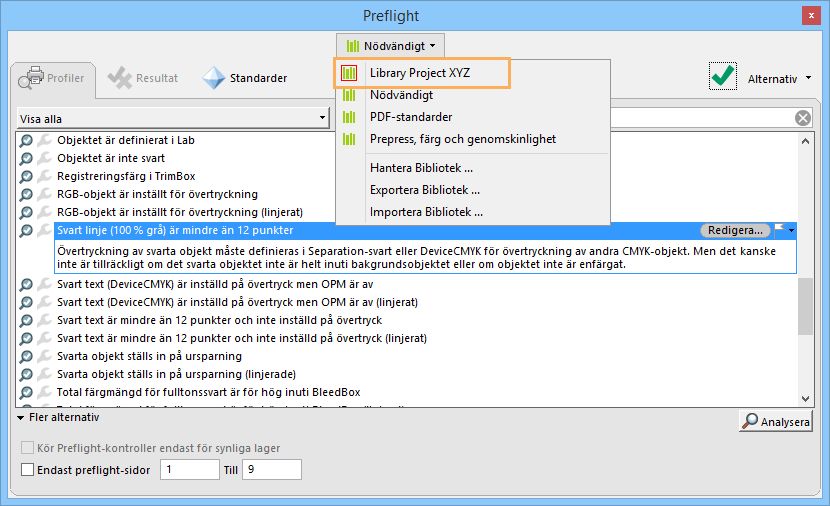Click the list scroll down arrow
830x506 pixels.
click(x=805, y=399)
